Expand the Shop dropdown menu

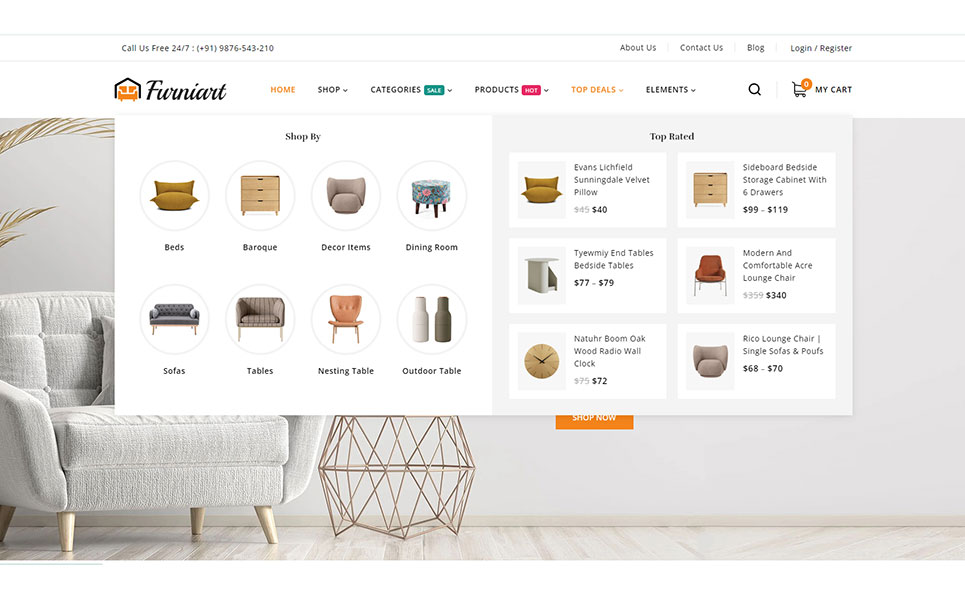(x=332, y=90)
